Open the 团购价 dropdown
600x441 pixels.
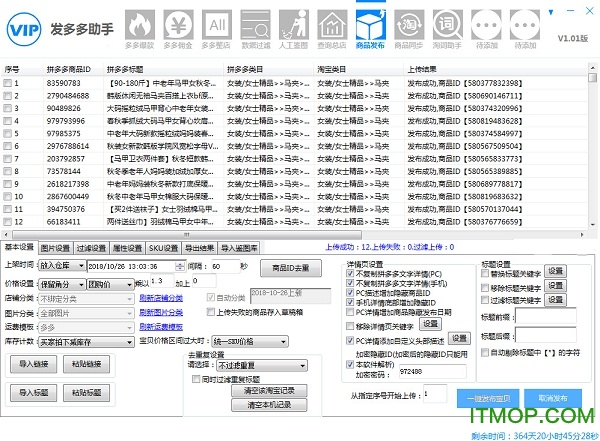tap(110, 284)
